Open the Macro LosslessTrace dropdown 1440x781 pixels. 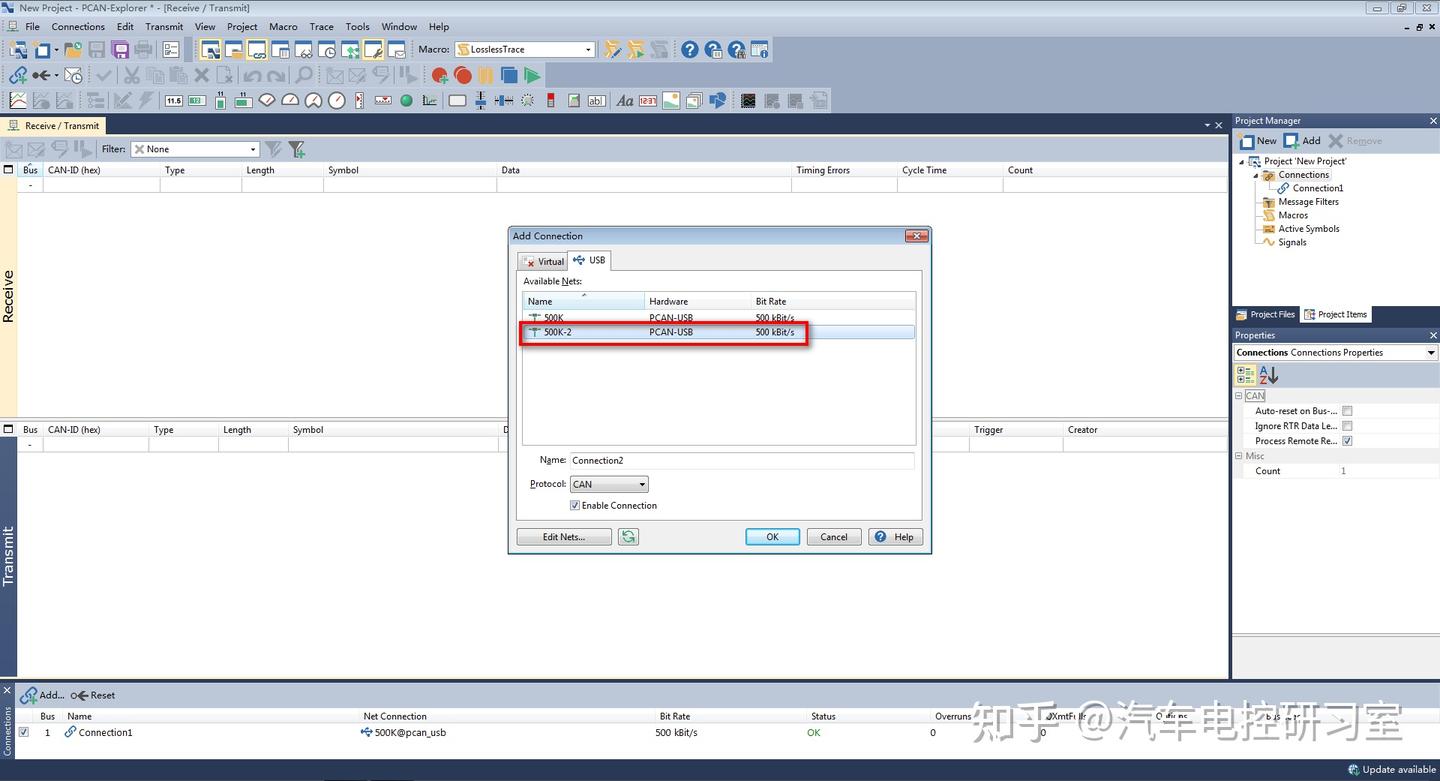pos(525,49)
